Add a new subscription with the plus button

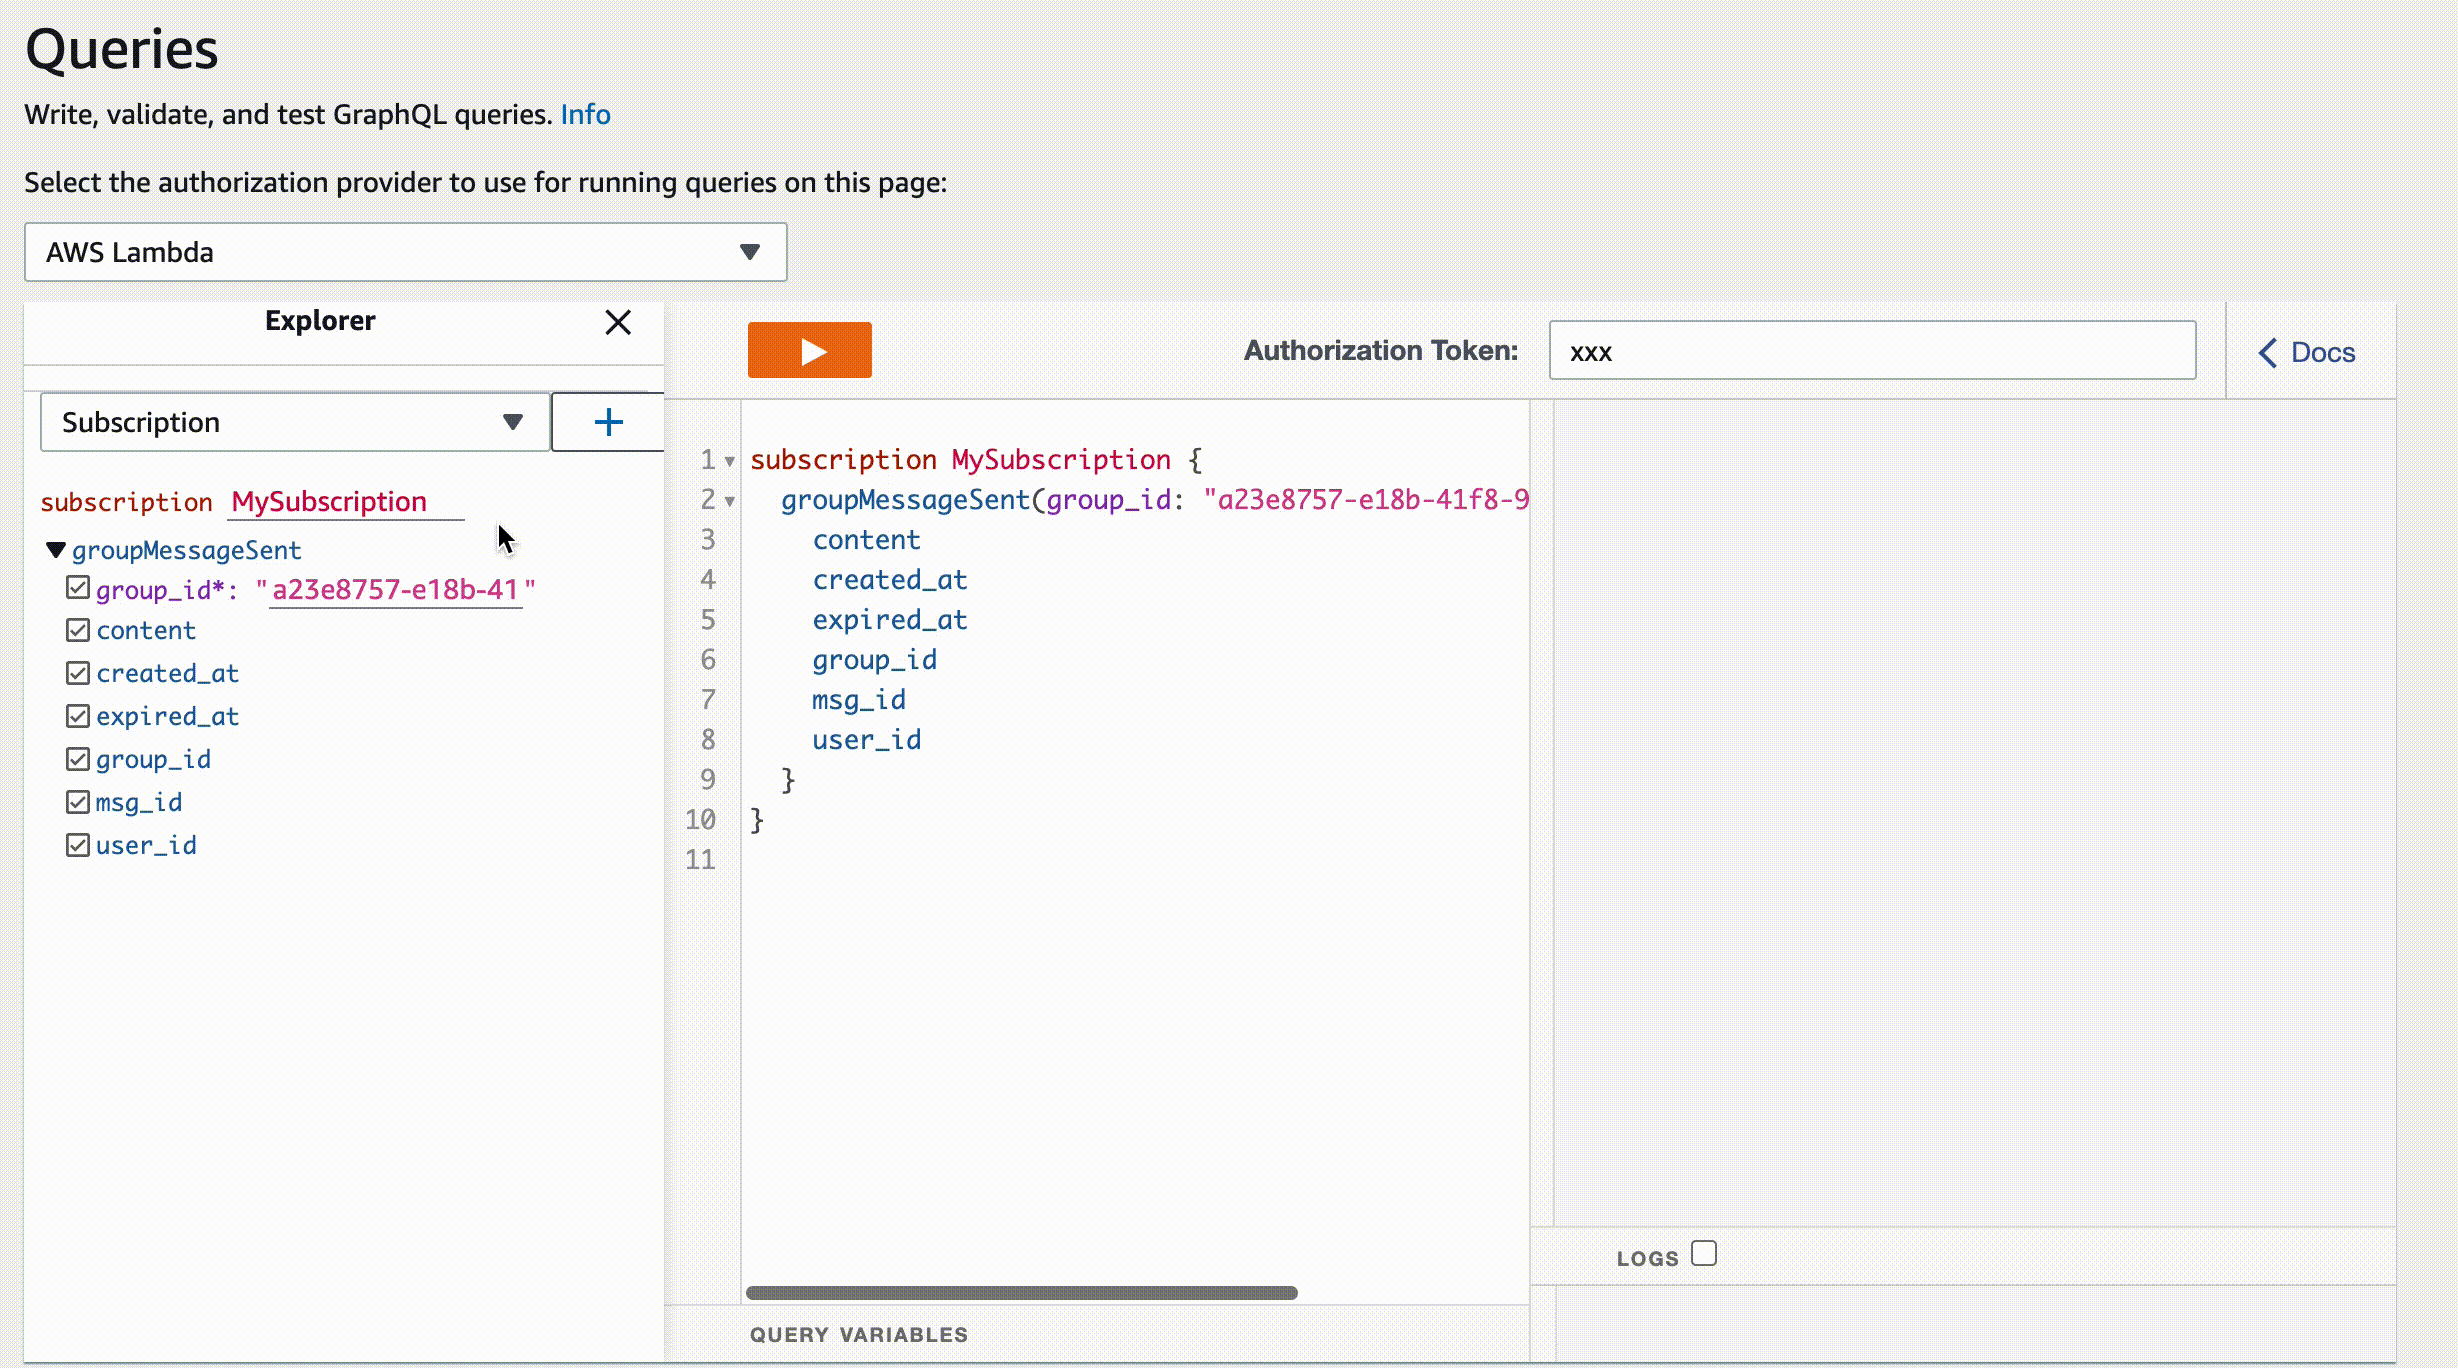tap(608, 422)
